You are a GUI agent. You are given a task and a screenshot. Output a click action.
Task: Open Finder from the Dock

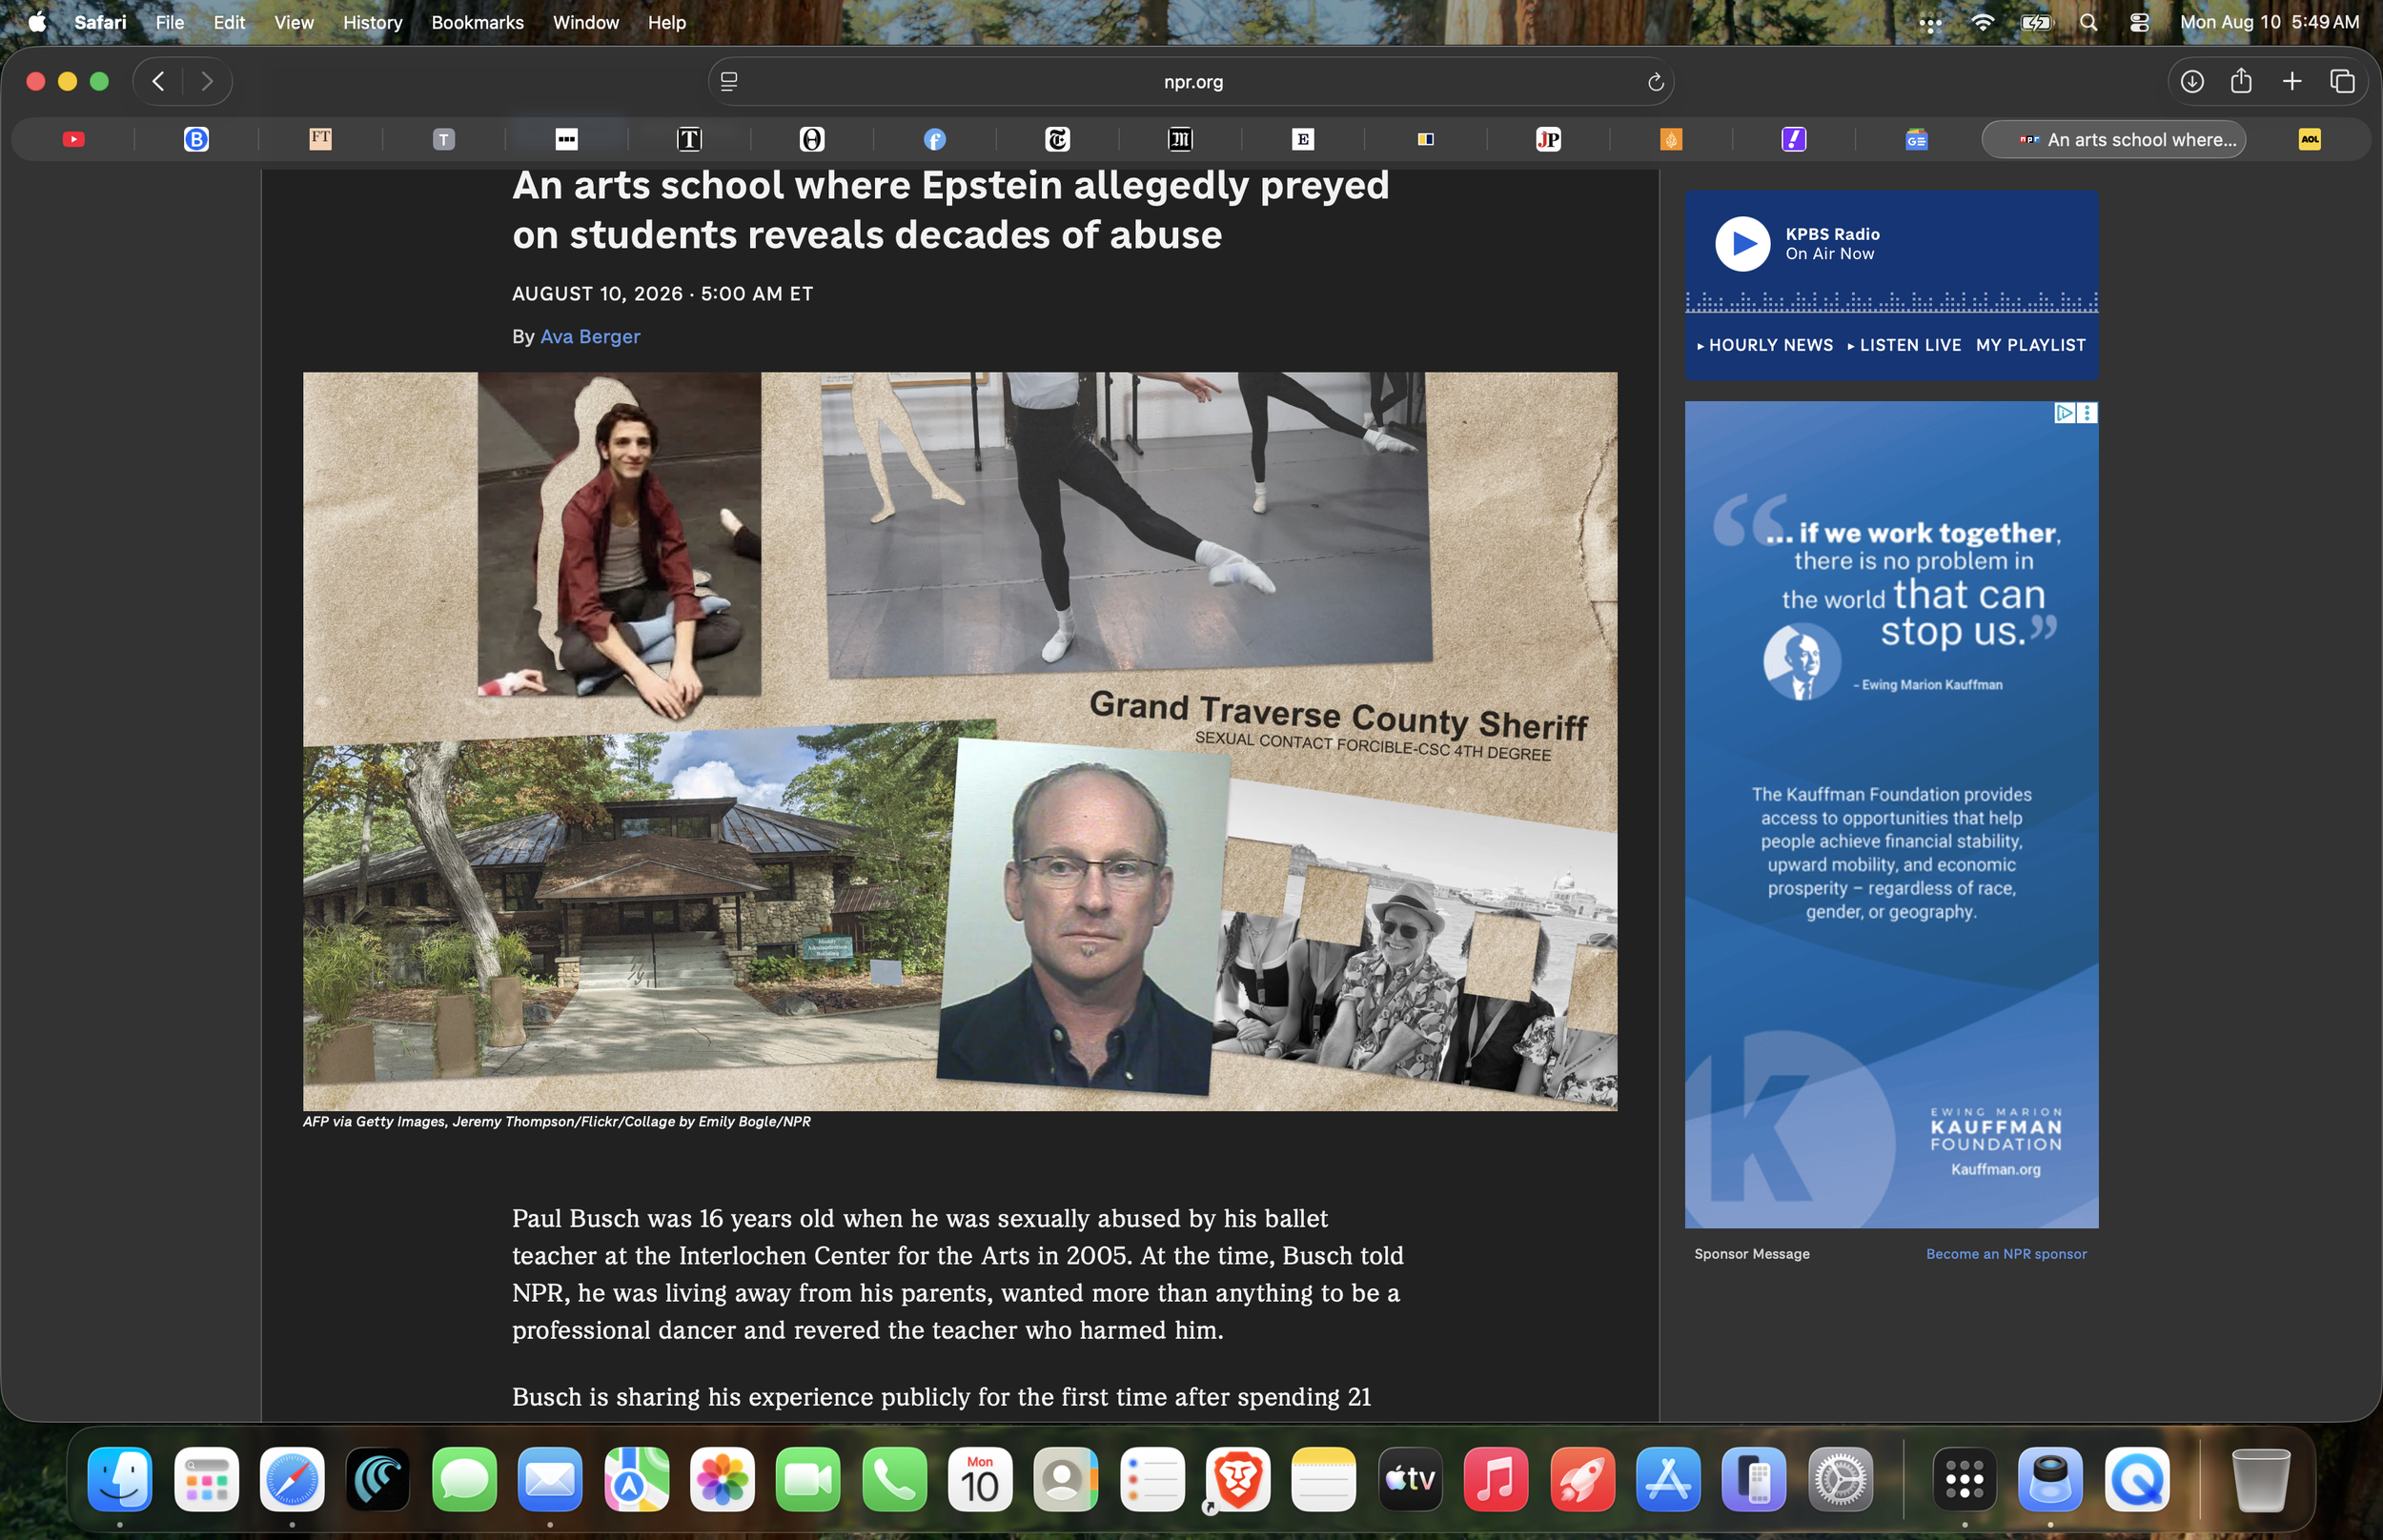[120, 1479]
